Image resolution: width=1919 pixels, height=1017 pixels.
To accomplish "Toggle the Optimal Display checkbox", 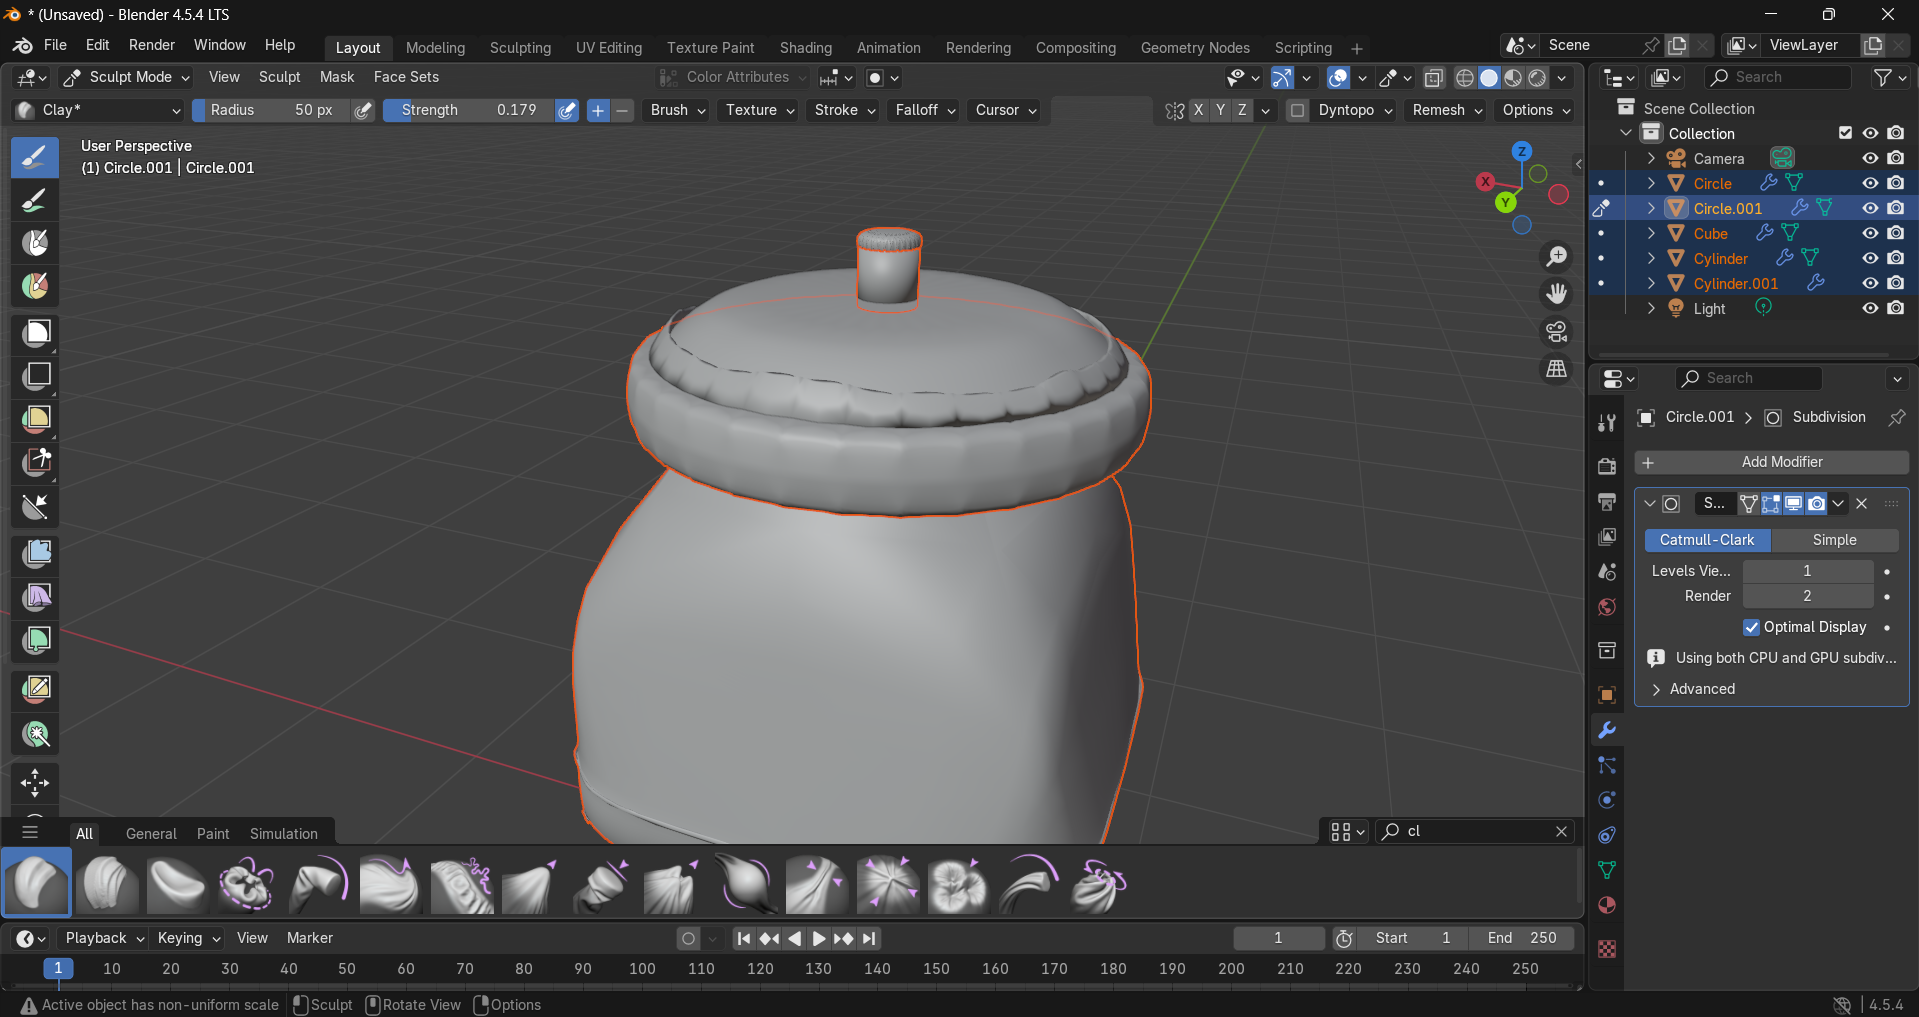I will click(1751, 627).
